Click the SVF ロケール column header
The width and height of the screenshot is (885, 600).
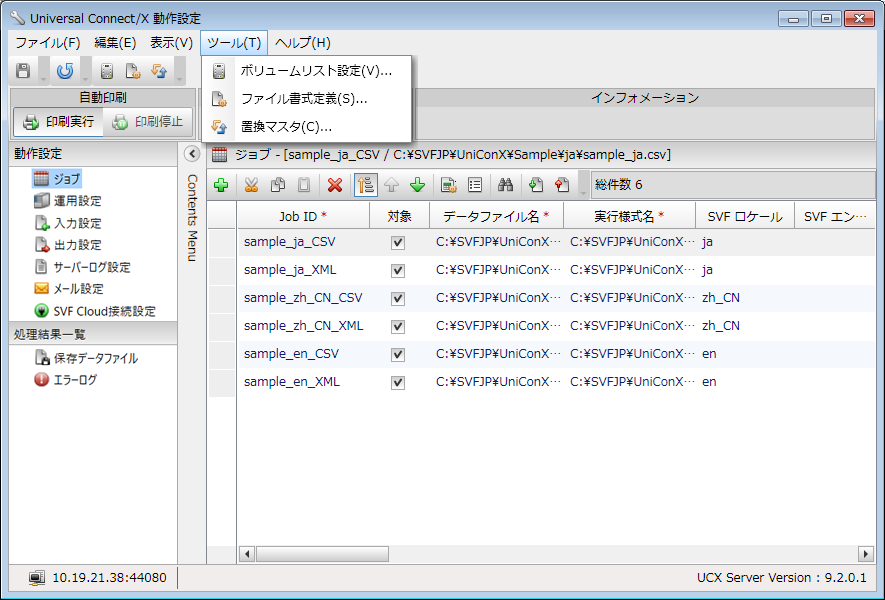(x=745, y=216)
